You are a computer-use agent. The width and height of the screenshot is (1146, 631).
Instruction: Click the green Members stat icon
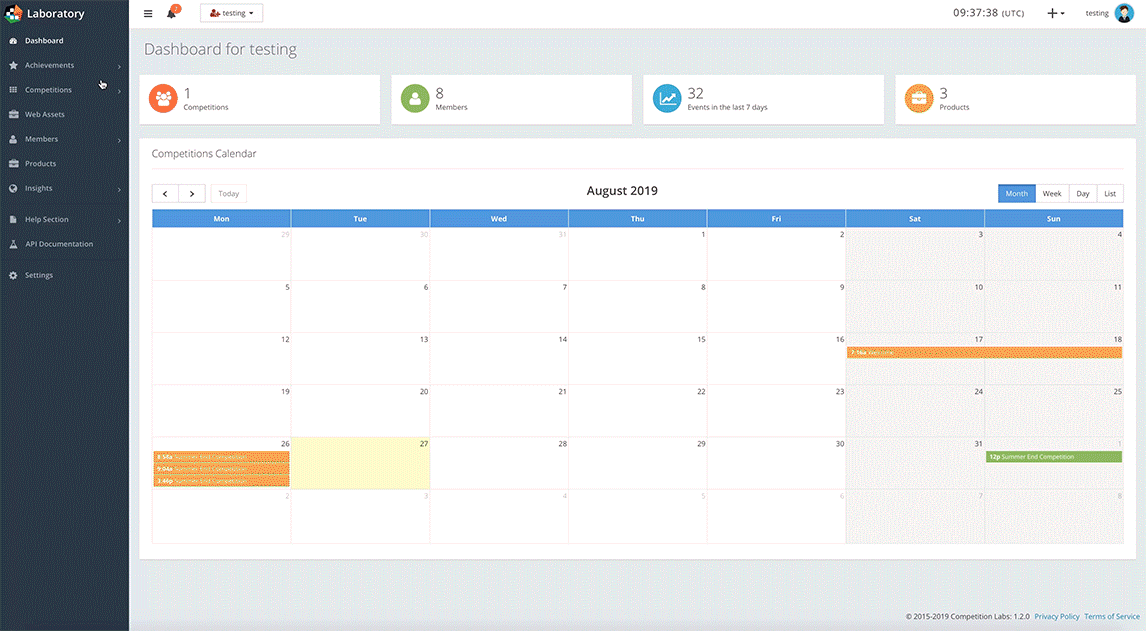tap(415, 98)
